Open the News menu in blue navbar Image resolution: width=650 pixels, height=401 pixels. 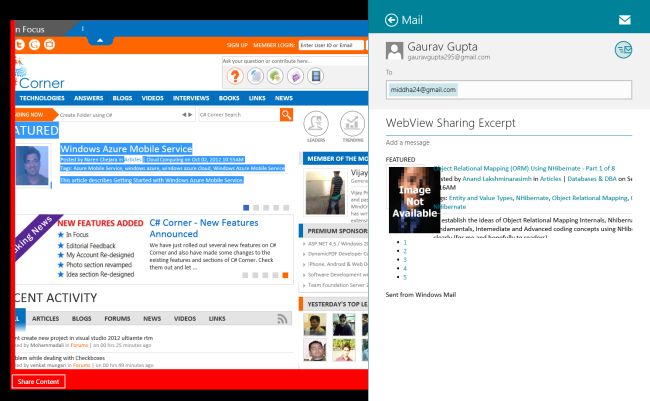click(284, 98)
